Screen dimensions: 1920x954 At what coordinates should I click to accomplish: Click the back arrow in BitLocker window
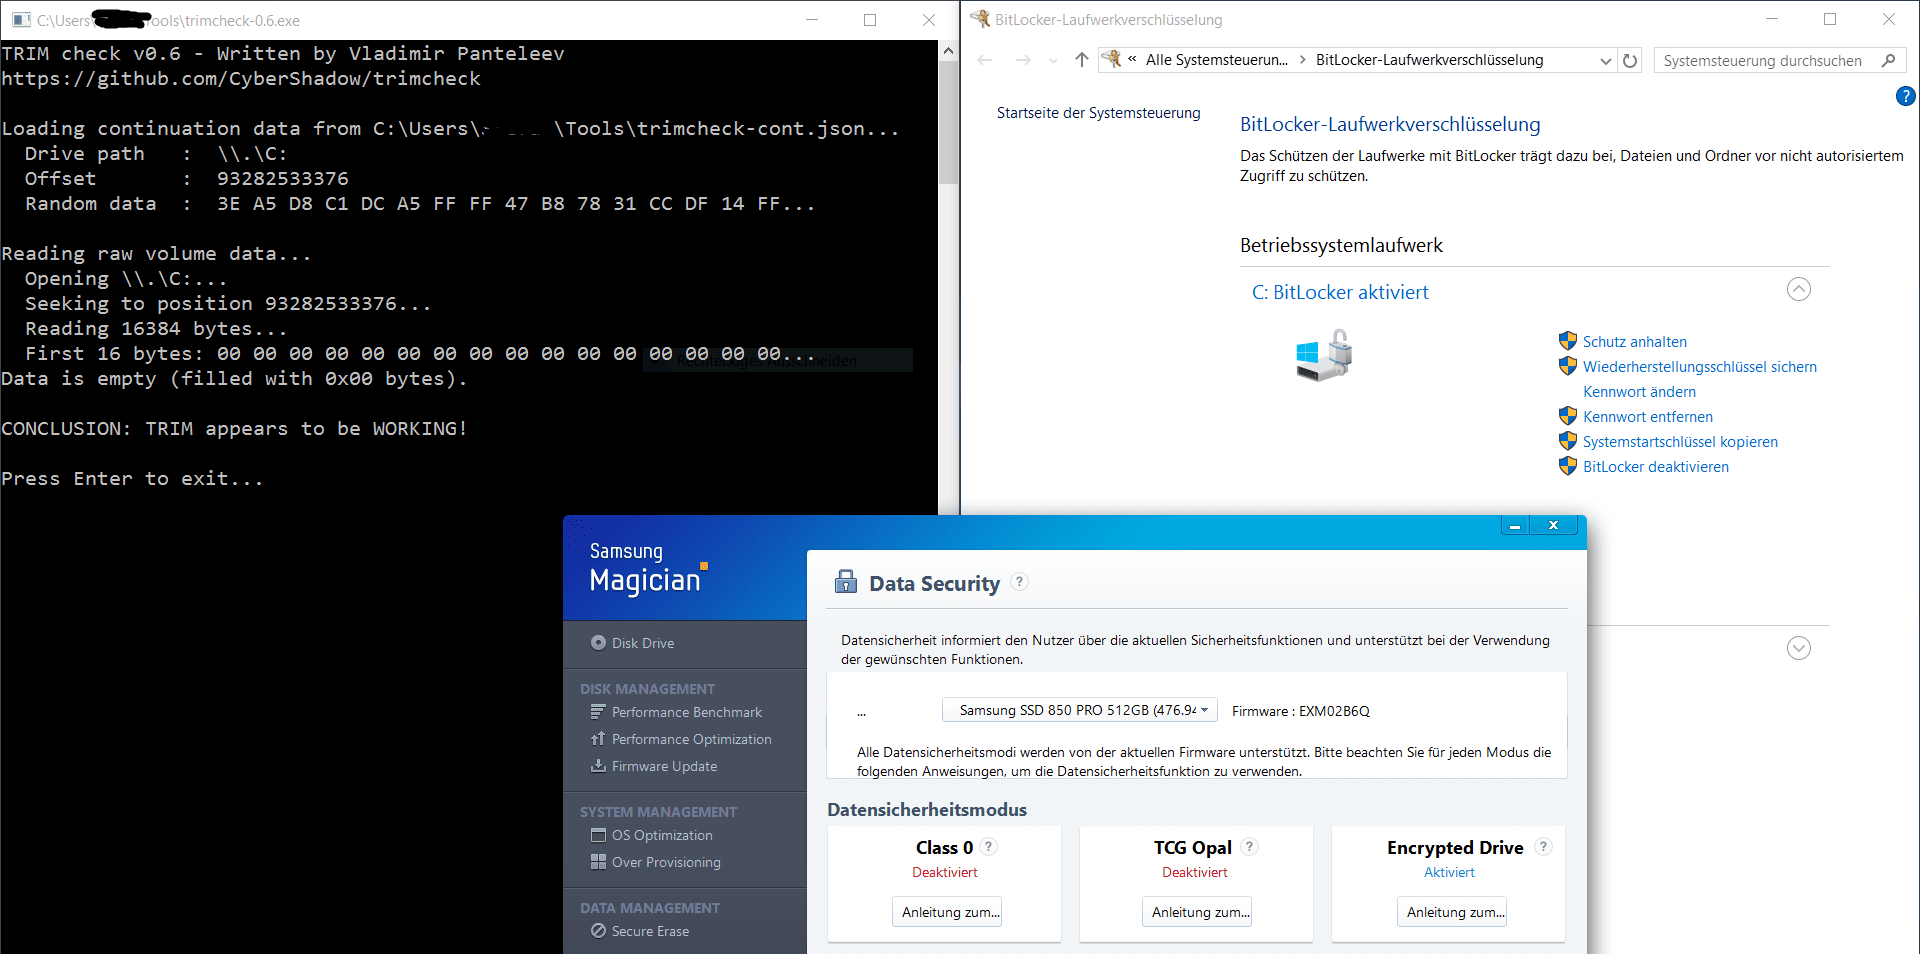[x=985, y=60]
